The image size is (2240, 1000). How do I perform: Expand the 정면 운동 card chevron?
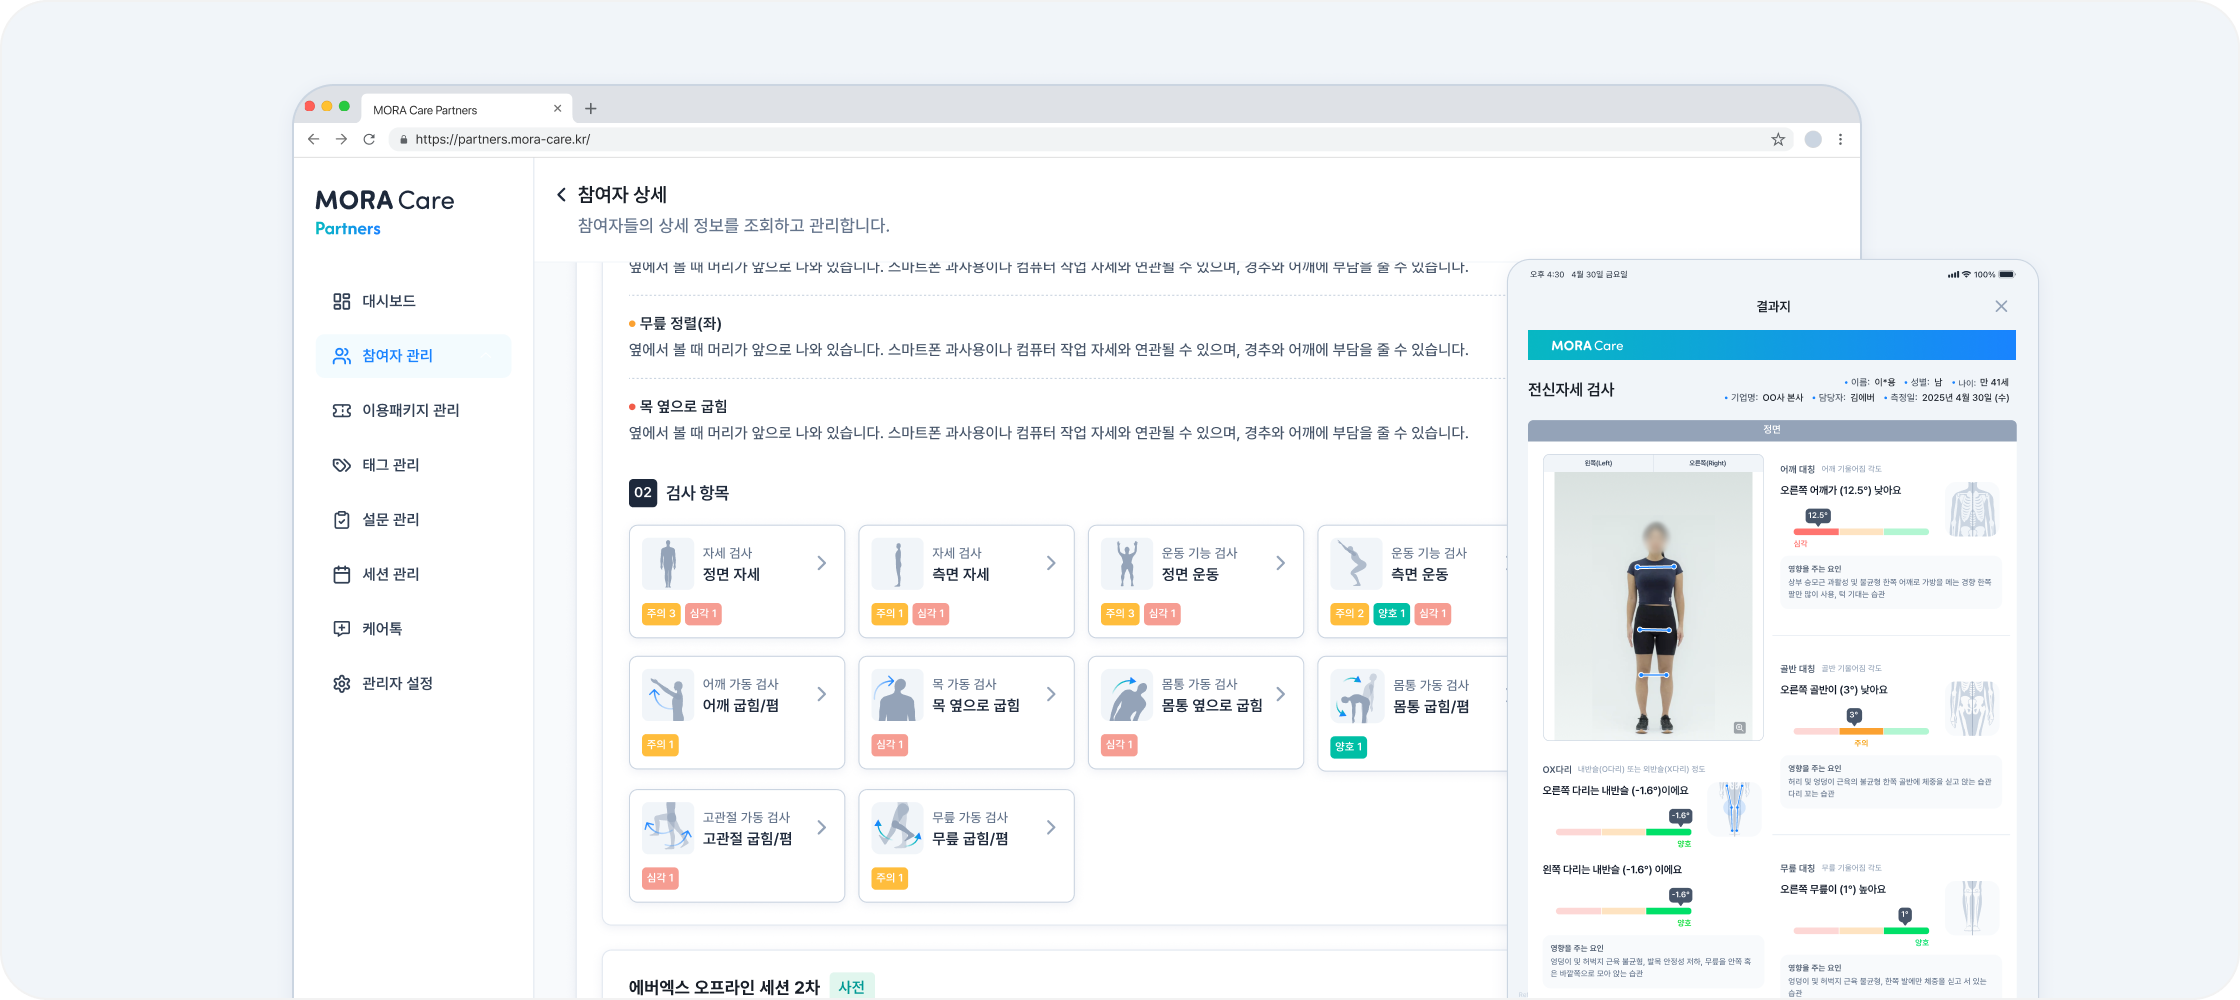tap(1281, 563)
